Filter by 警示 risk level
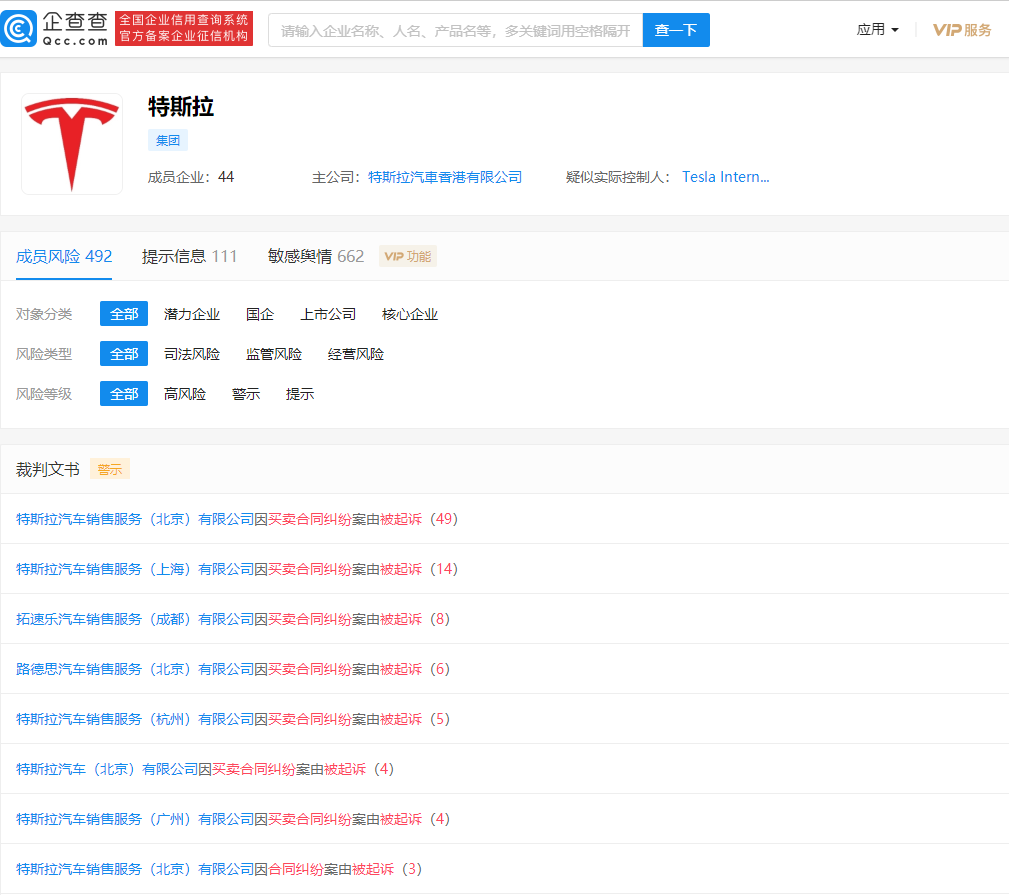Screen dimensions: 1009x895 coord(246,394)
